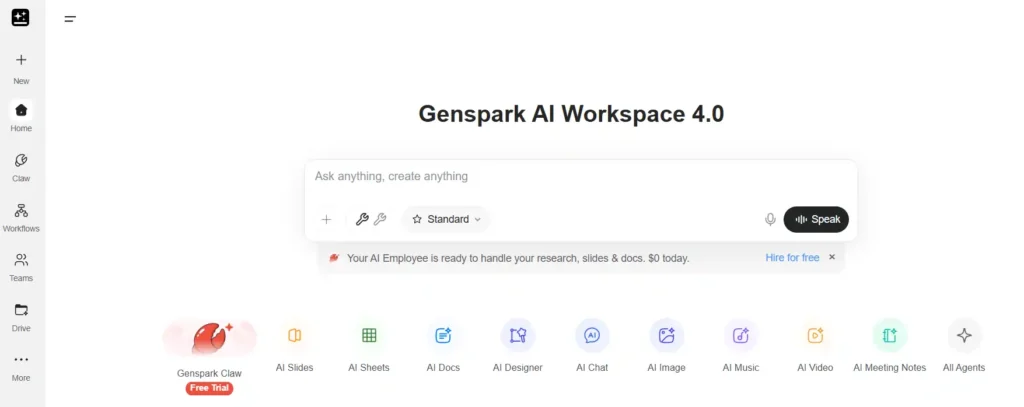
Task: Click the microphone icon
Action: coord(770,220)
